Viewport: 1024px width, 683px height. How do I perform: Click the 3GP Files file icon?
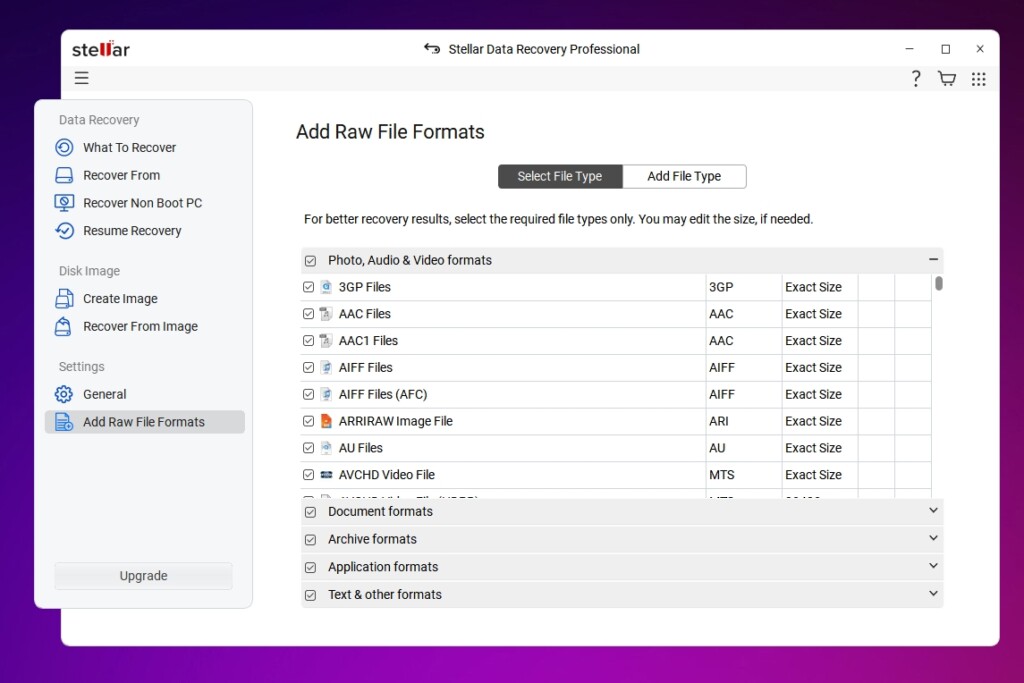326,287
